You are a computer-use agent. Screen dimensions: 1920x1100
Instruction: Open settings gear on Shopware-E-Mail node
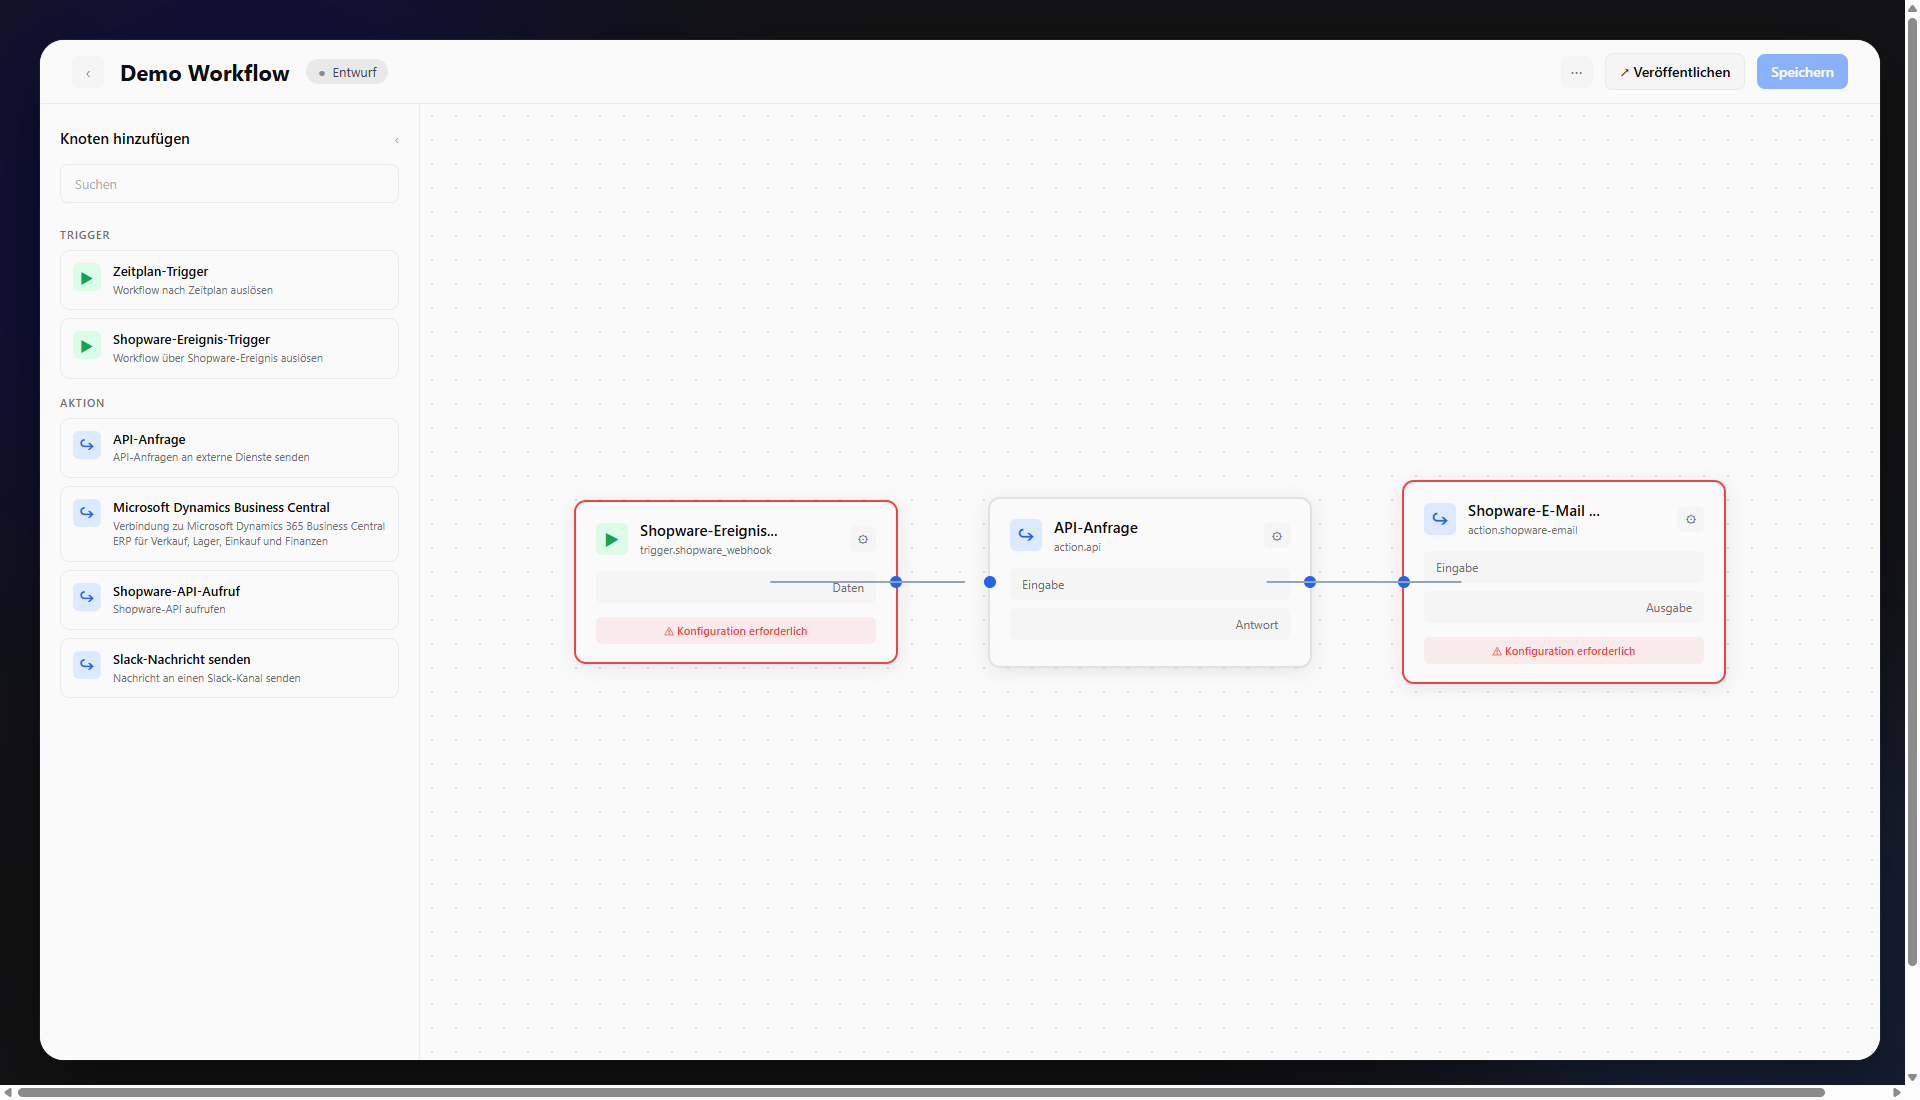pos(1690,519)
